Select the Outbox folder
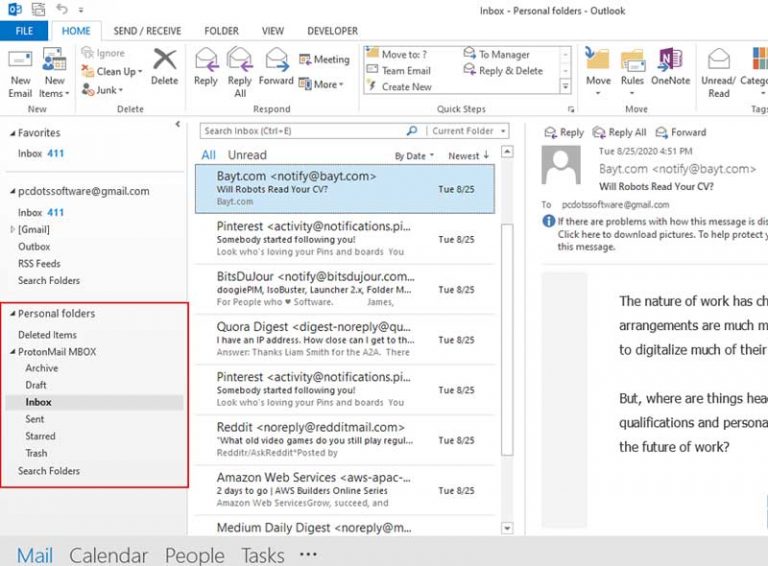The height and width of the screenshot is (566, 768). tap(34, 247)
